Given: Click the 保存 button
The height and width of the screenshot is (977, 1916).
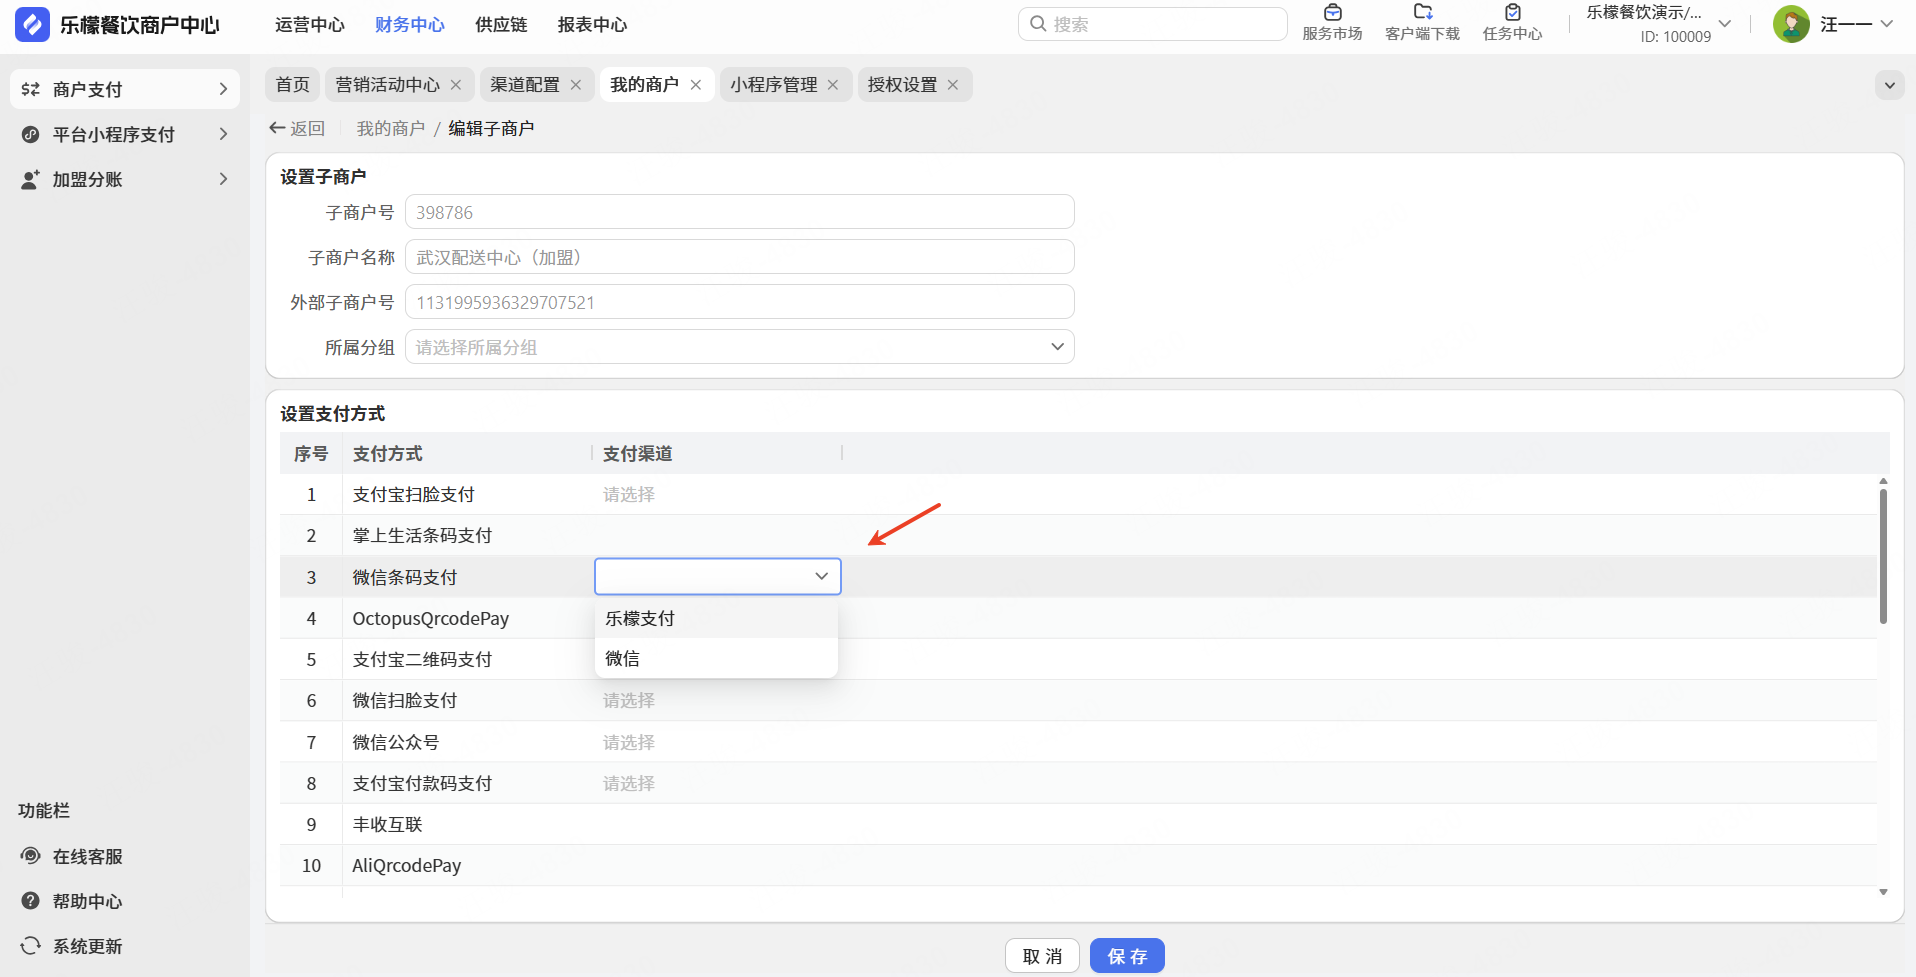Looking at the screenshot, I should (1127, 956).
